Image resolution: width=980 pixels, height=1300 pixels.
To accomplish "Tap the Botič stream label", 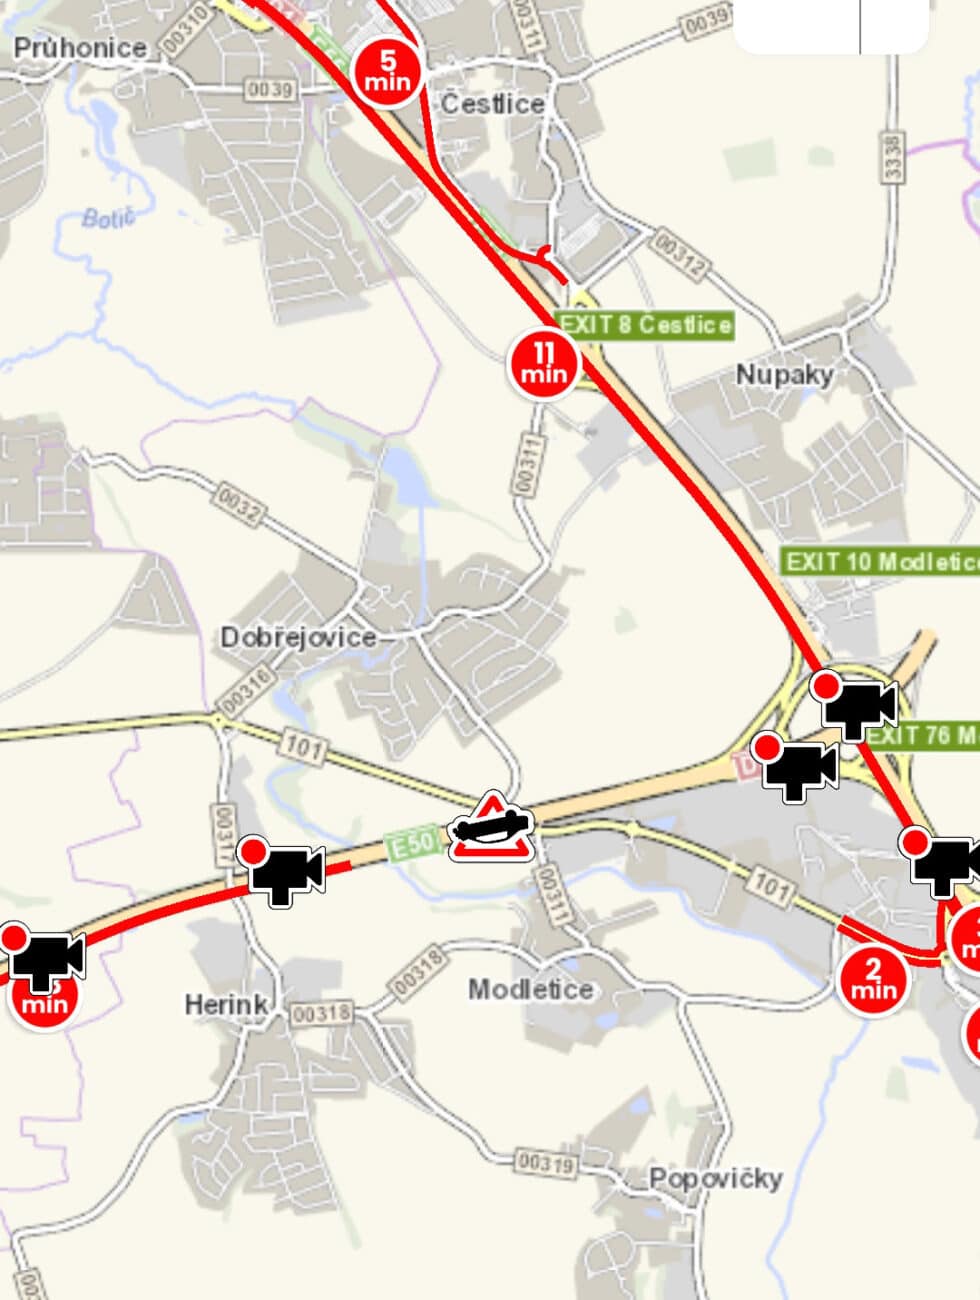I will point(107,217).
